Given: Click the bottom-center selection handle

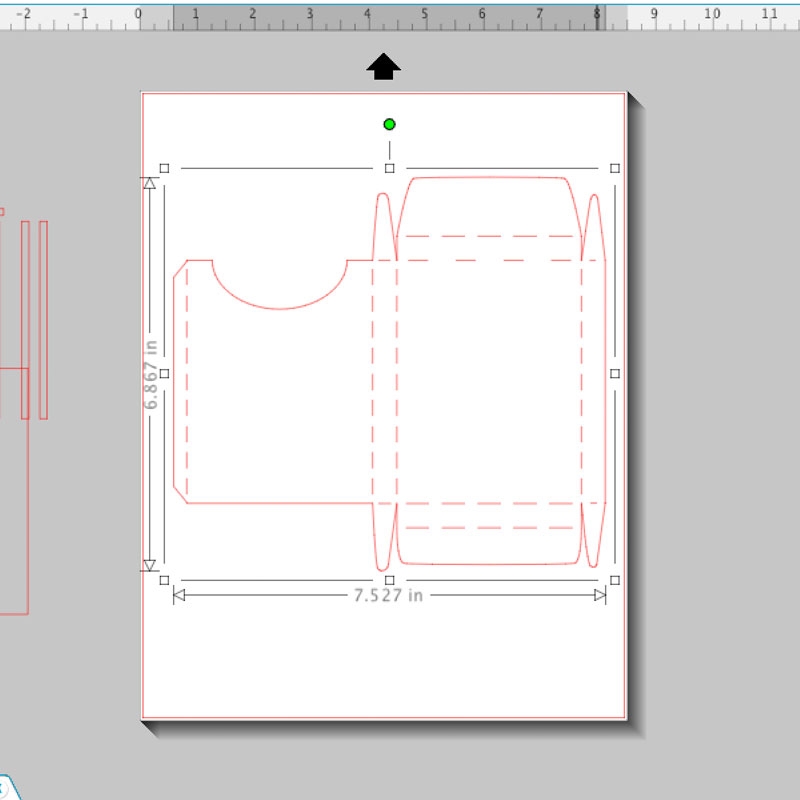Looking at the screenshot, I should click(x=389, y=580).
